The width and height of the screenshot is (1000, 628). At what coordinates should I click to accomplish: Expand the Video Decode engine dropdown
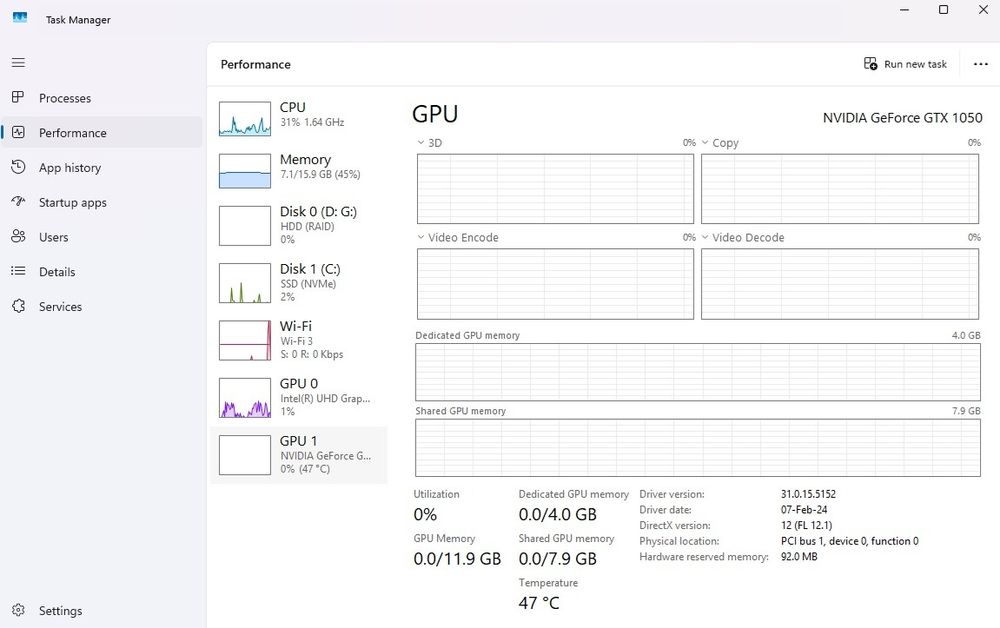point(705,237)
